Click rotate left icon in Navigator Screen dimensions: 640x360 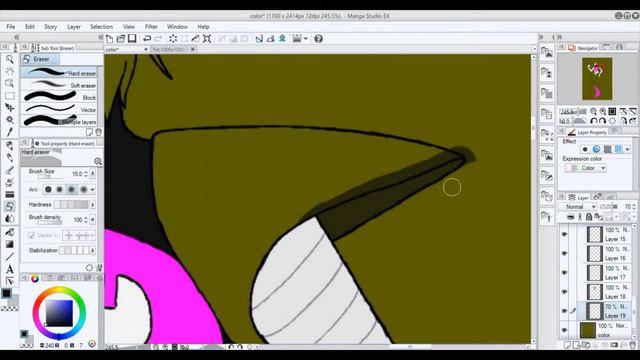point(593,121)
